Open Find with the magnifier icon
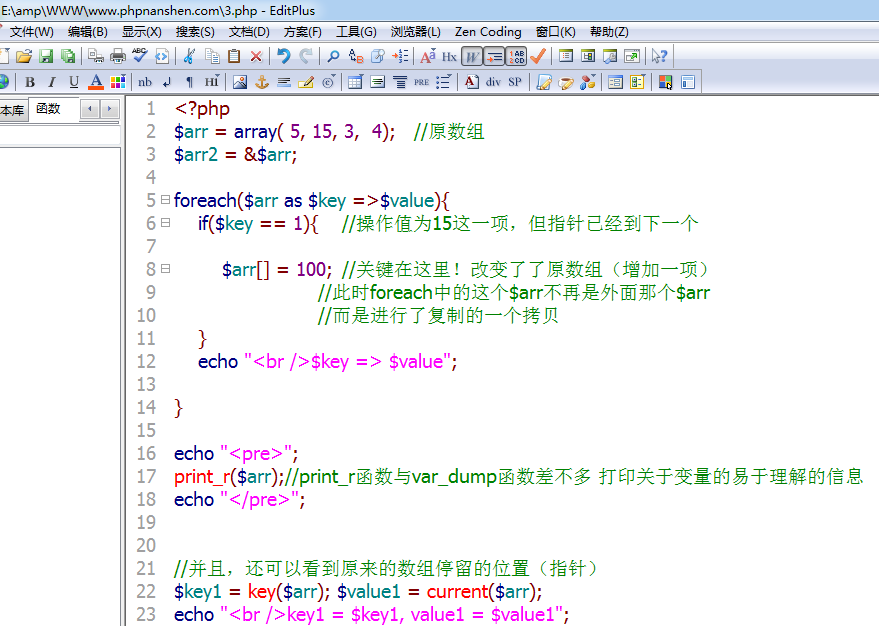This screenshot has height=626, width=879. (334, 56)
